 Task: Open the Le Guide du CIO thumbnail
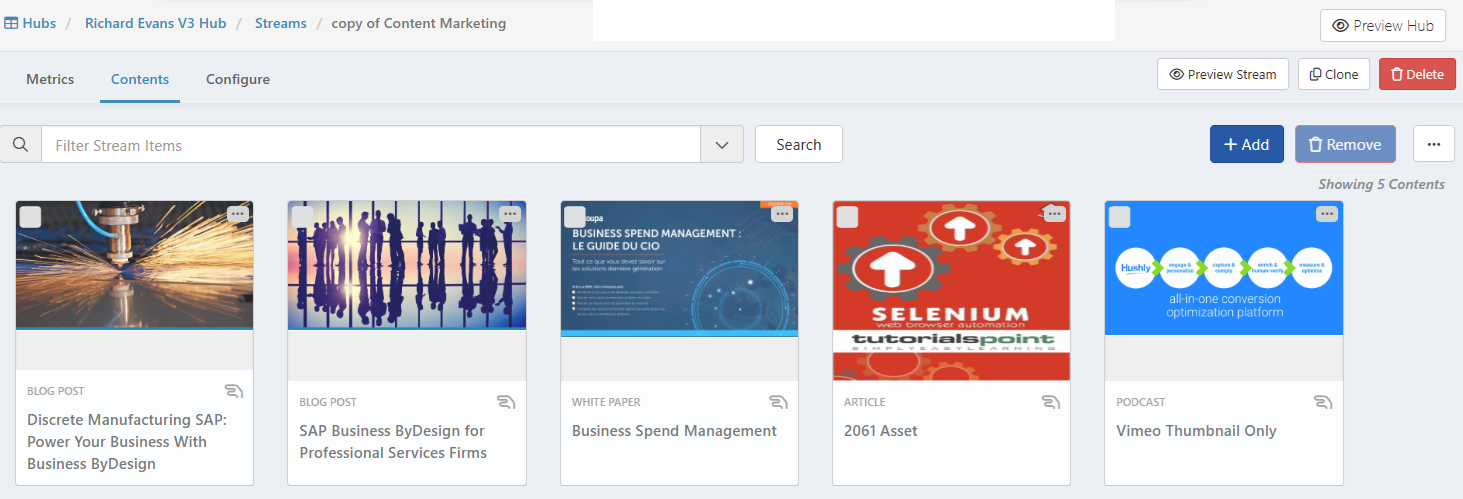pos(679,268)
